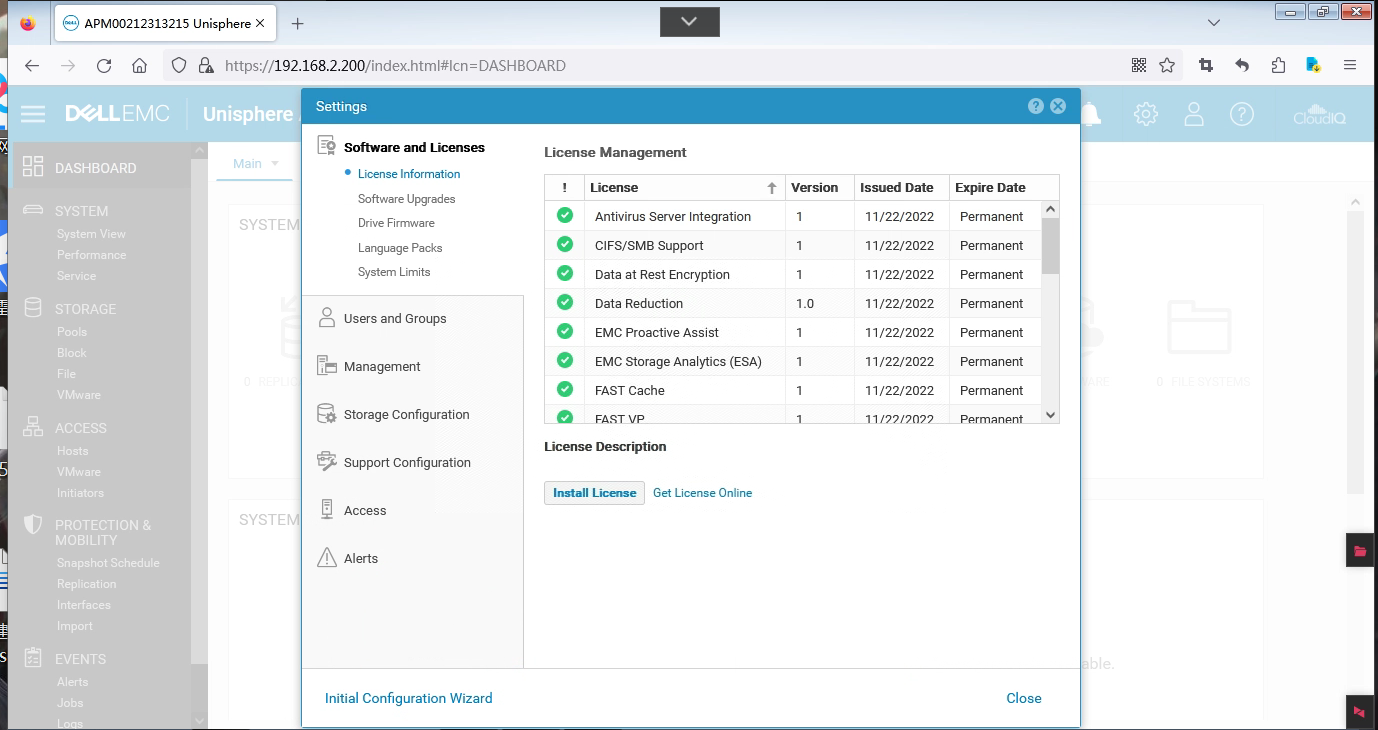Click the Storage cylinder icon in sidebar

pos(33,308)
